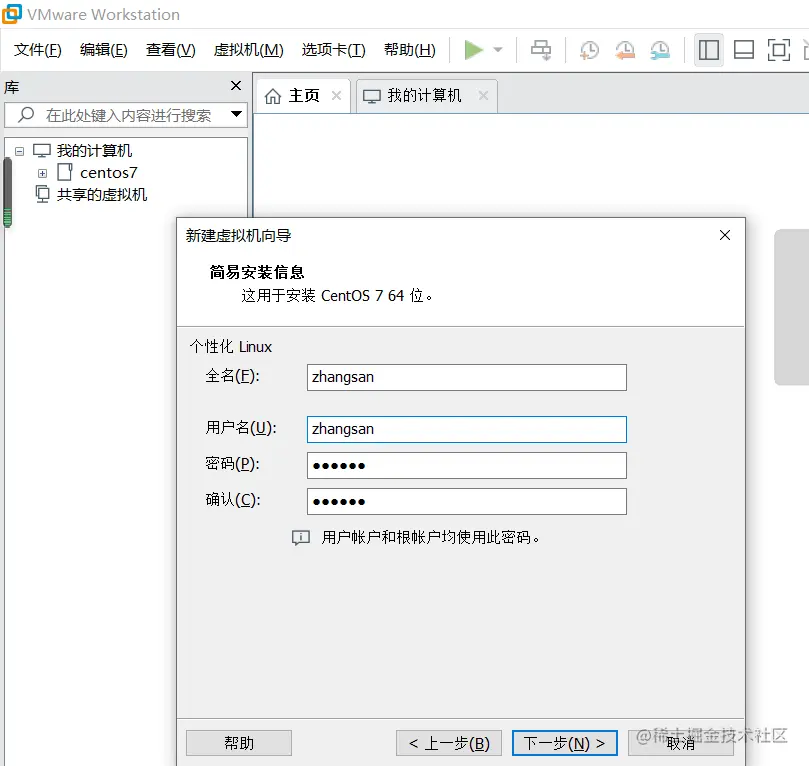Viewport: 809px width, 766px height.
Task: Open the 查看(V) menu
Action: (171, 50)
